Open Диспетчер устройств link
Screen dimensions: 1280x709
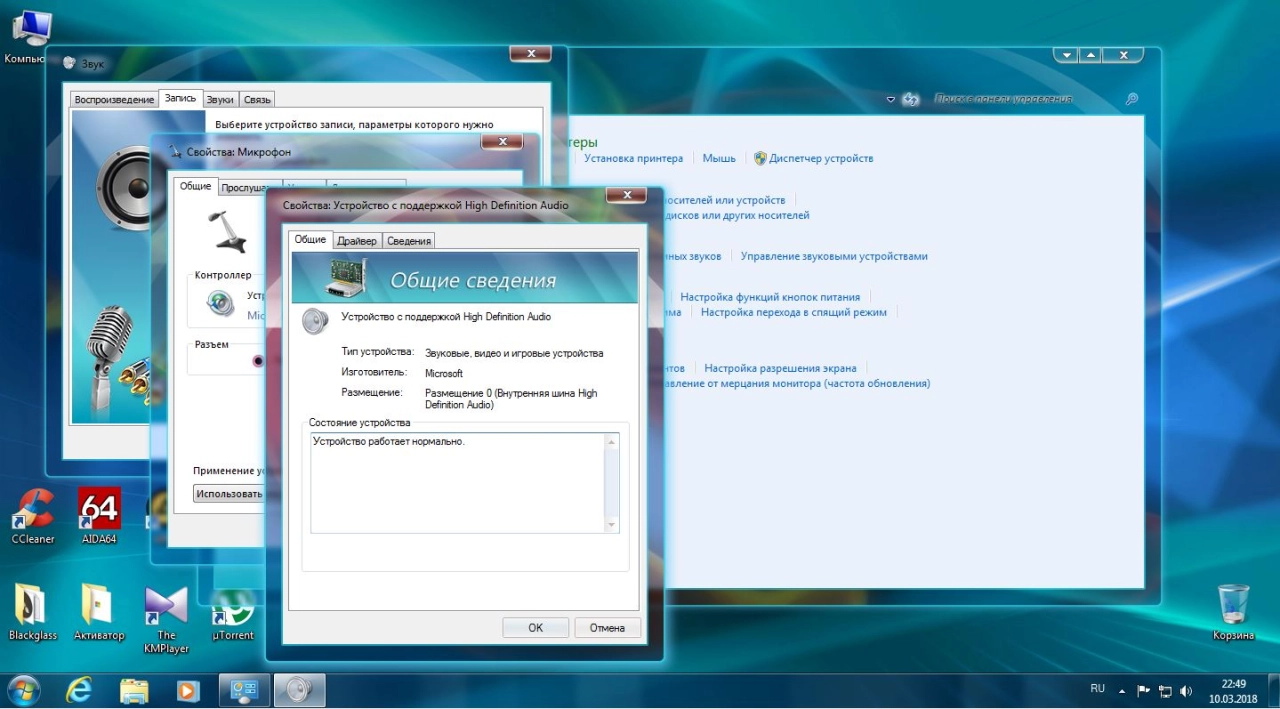point(821,158)
